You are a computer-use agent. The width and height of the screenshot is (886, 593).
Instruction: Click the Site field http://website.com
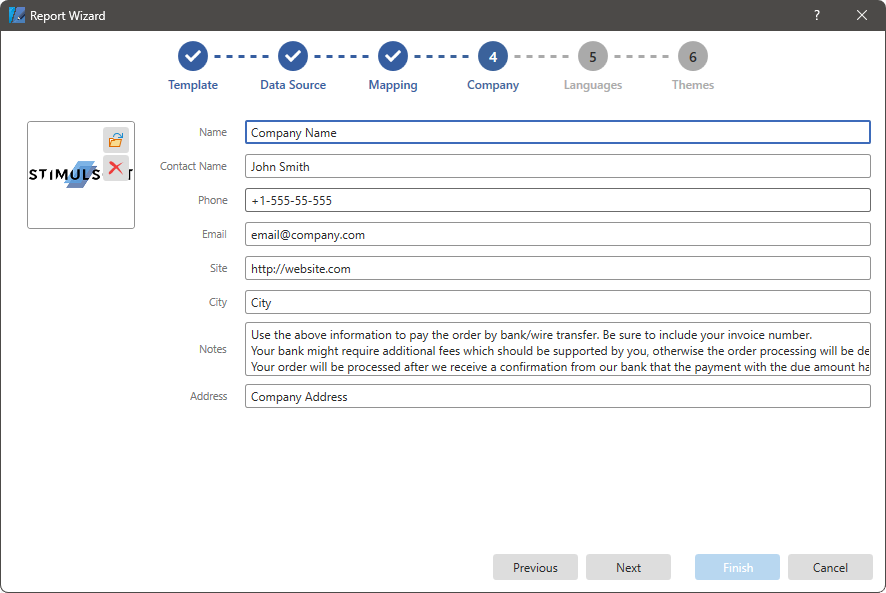pyautogui.click(x=558, y=268)
